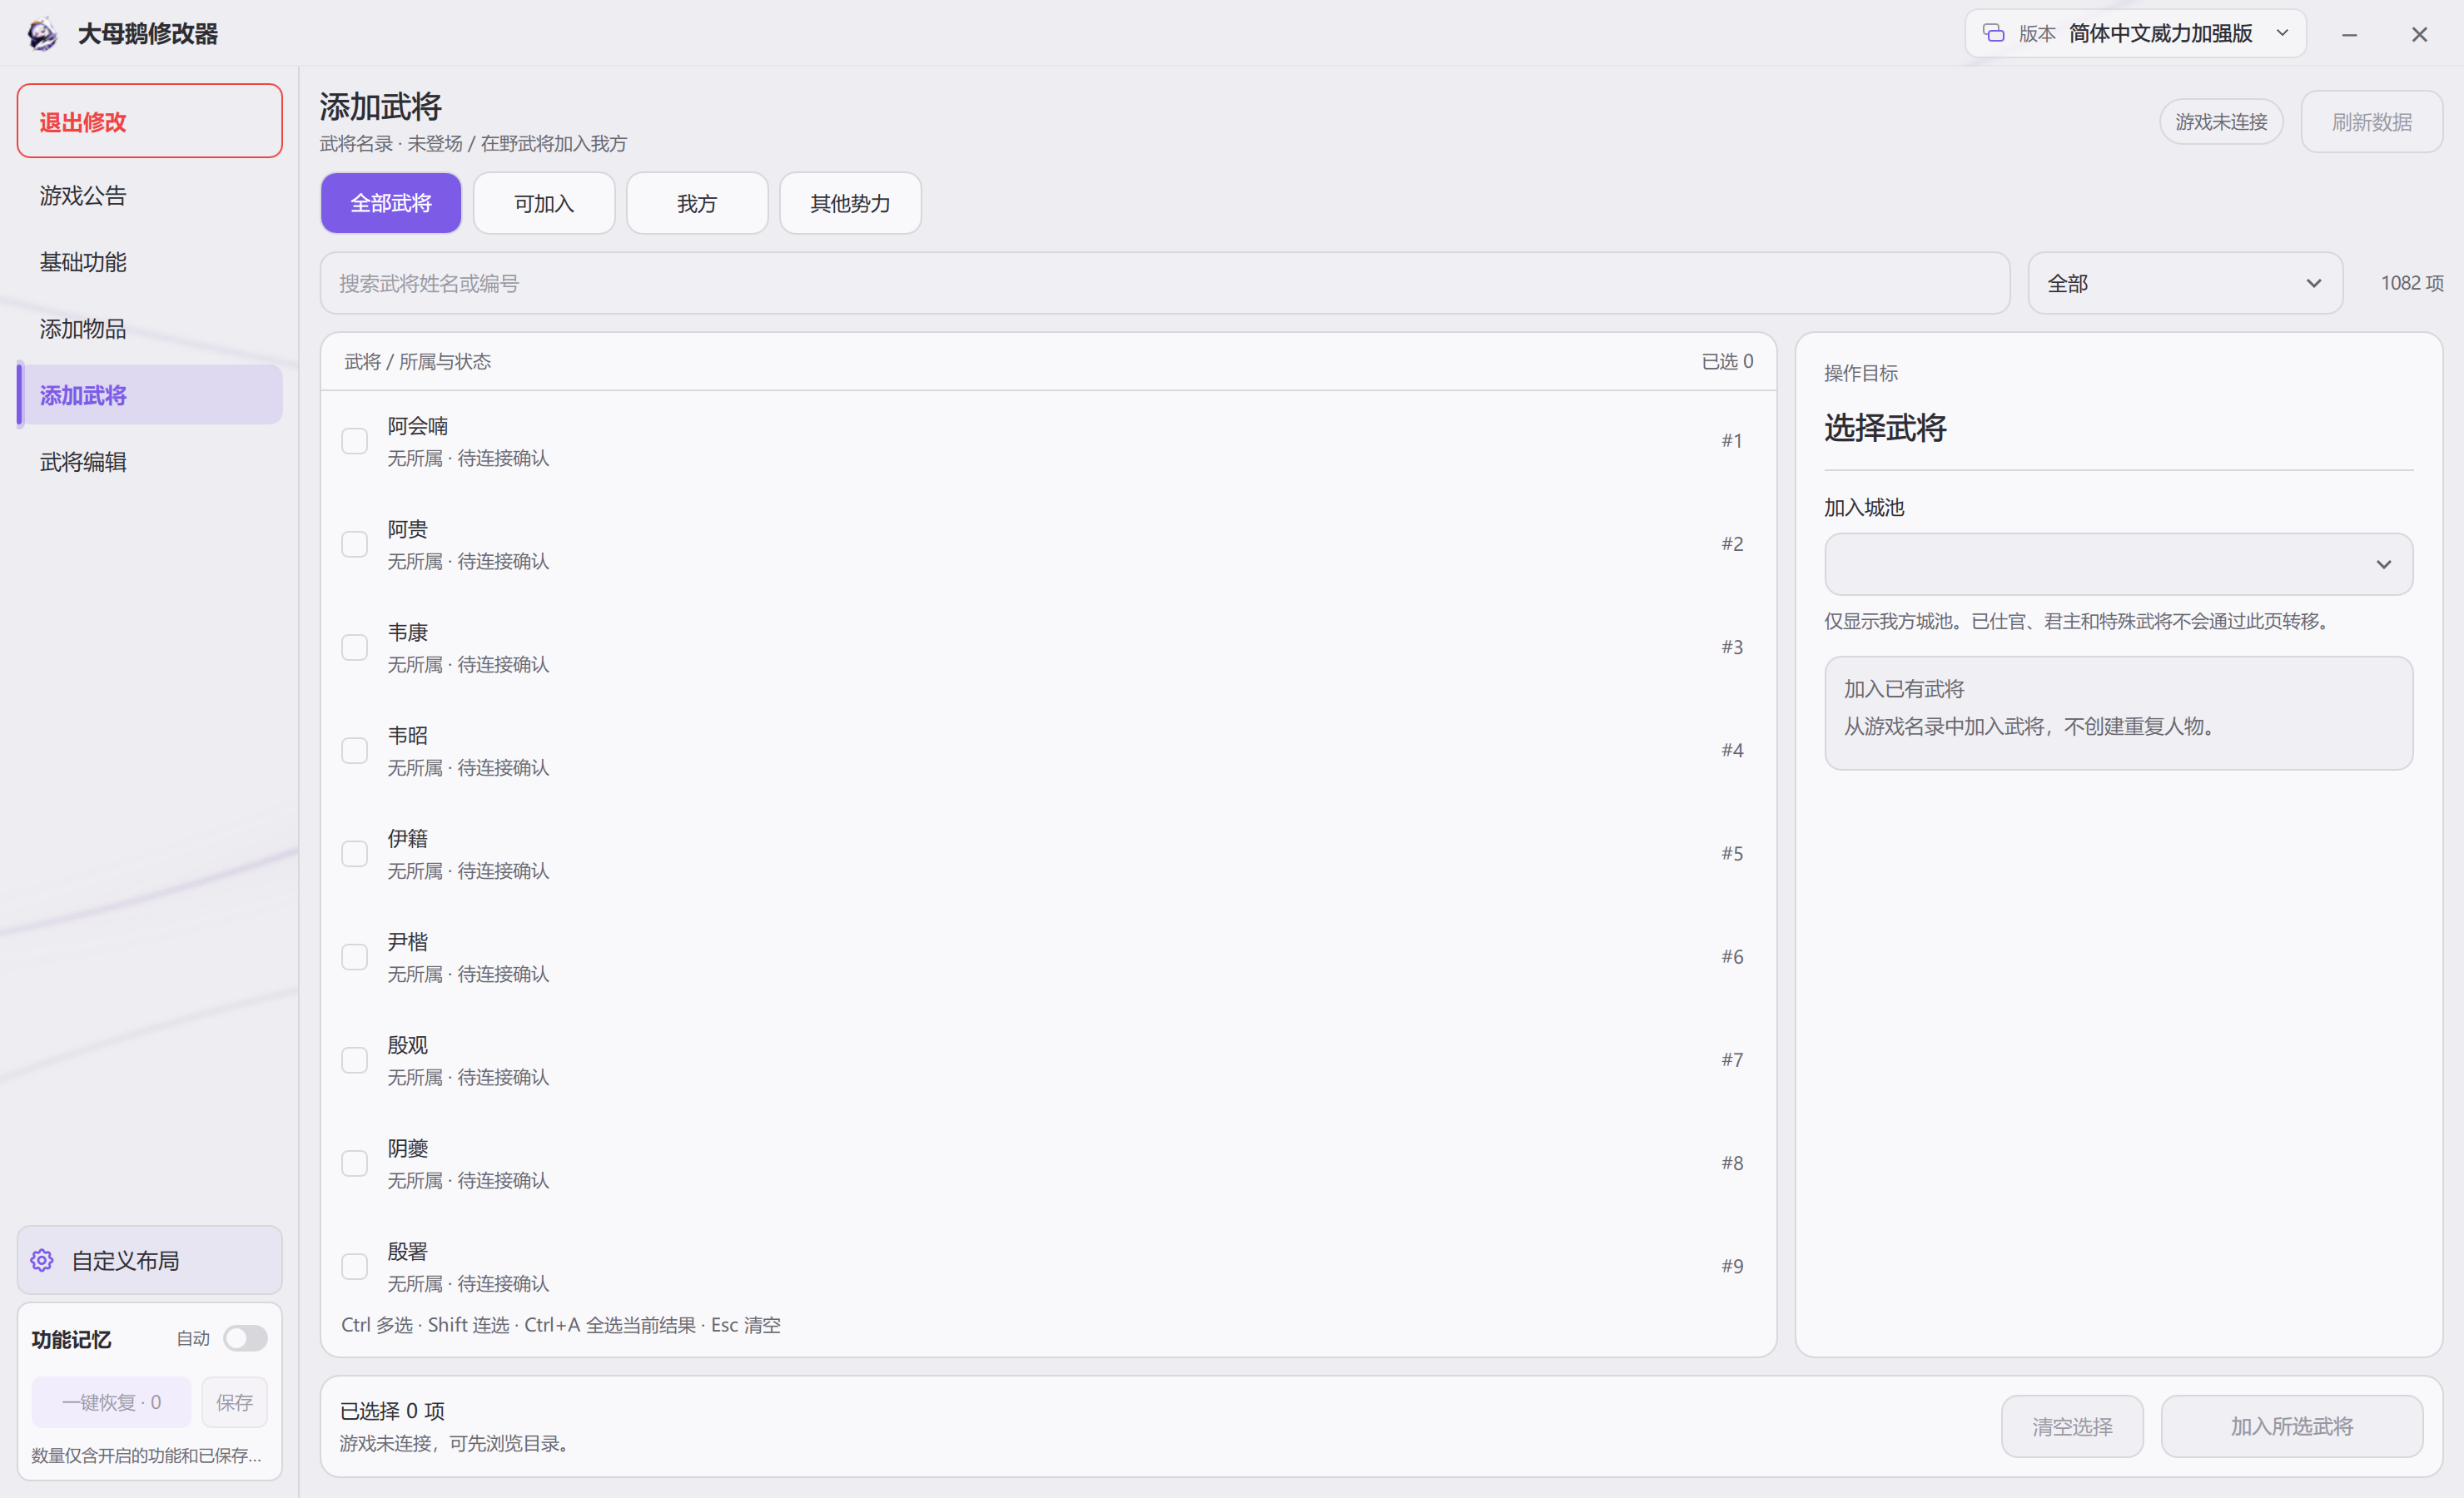
Task: Focus the 搜索武将姓名或编号 search field
Action: [1165, 283]
